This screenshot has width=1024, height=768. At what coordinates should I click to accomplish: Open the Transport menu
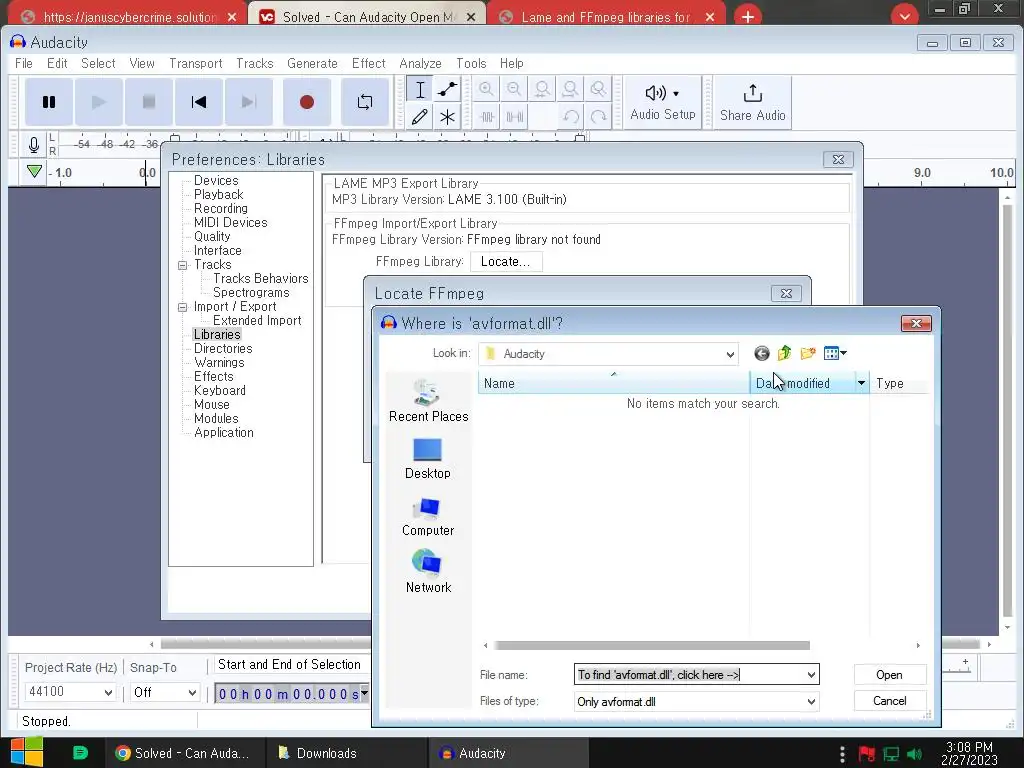pos(196,63)
